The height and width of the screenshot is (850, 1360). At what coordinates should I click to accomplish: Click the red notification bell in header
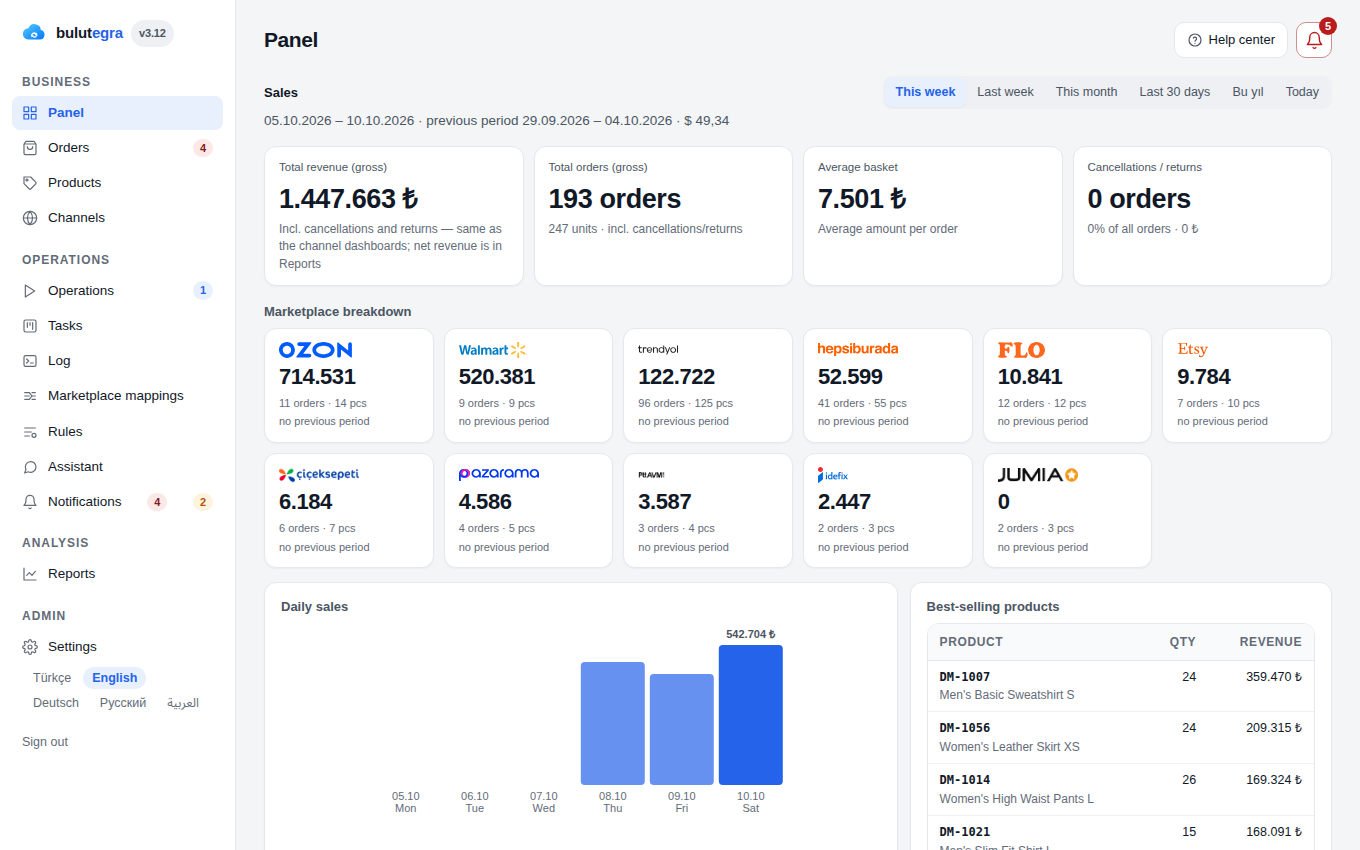pos(1314,40)
